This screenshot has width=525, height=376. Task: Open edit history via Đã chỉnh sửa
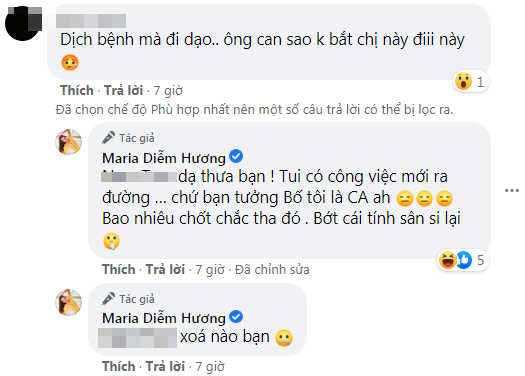pyautogui.click(x=272, y=270)
